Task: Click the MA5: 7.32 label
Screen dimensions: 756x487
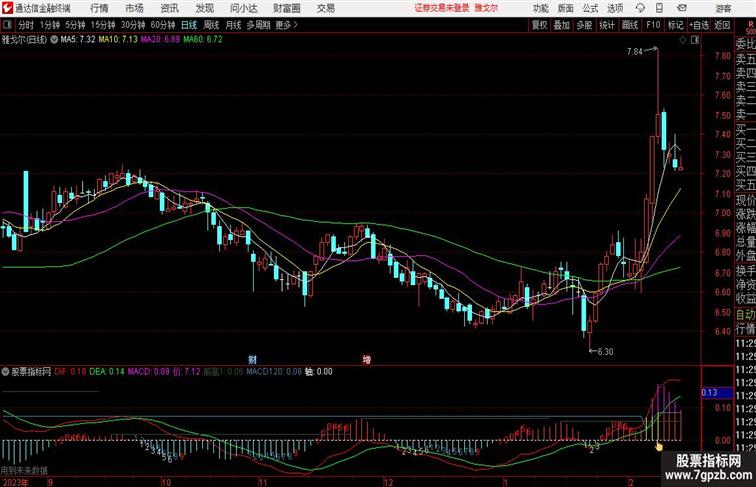Action: point(78,40)
